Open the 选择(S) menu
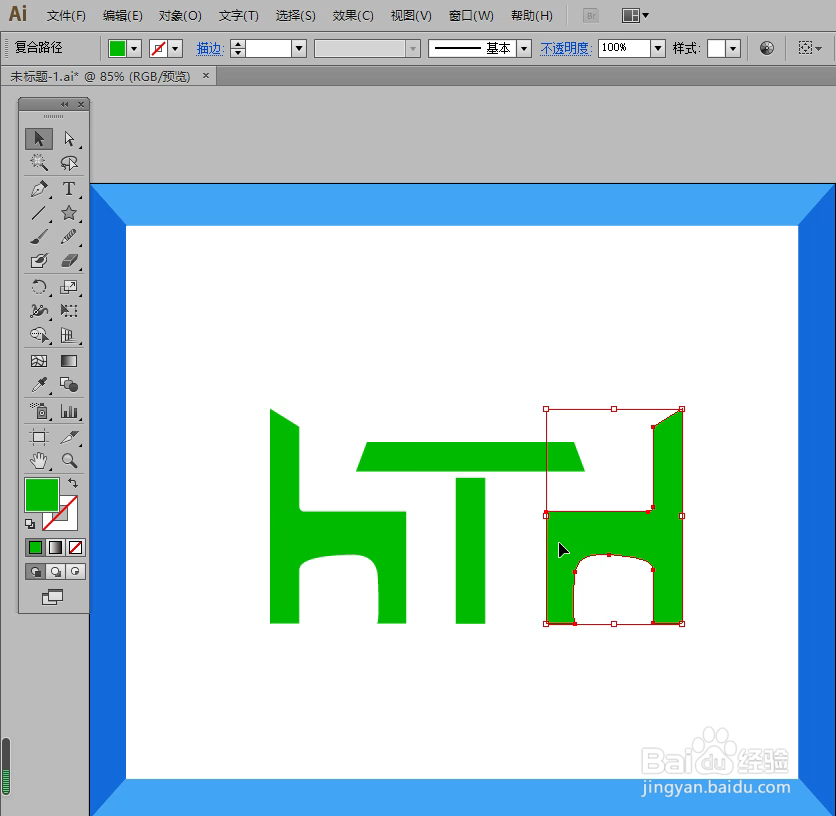Viewport: 836px width, 816px height. pyautogui.click(x=295, y=15)
